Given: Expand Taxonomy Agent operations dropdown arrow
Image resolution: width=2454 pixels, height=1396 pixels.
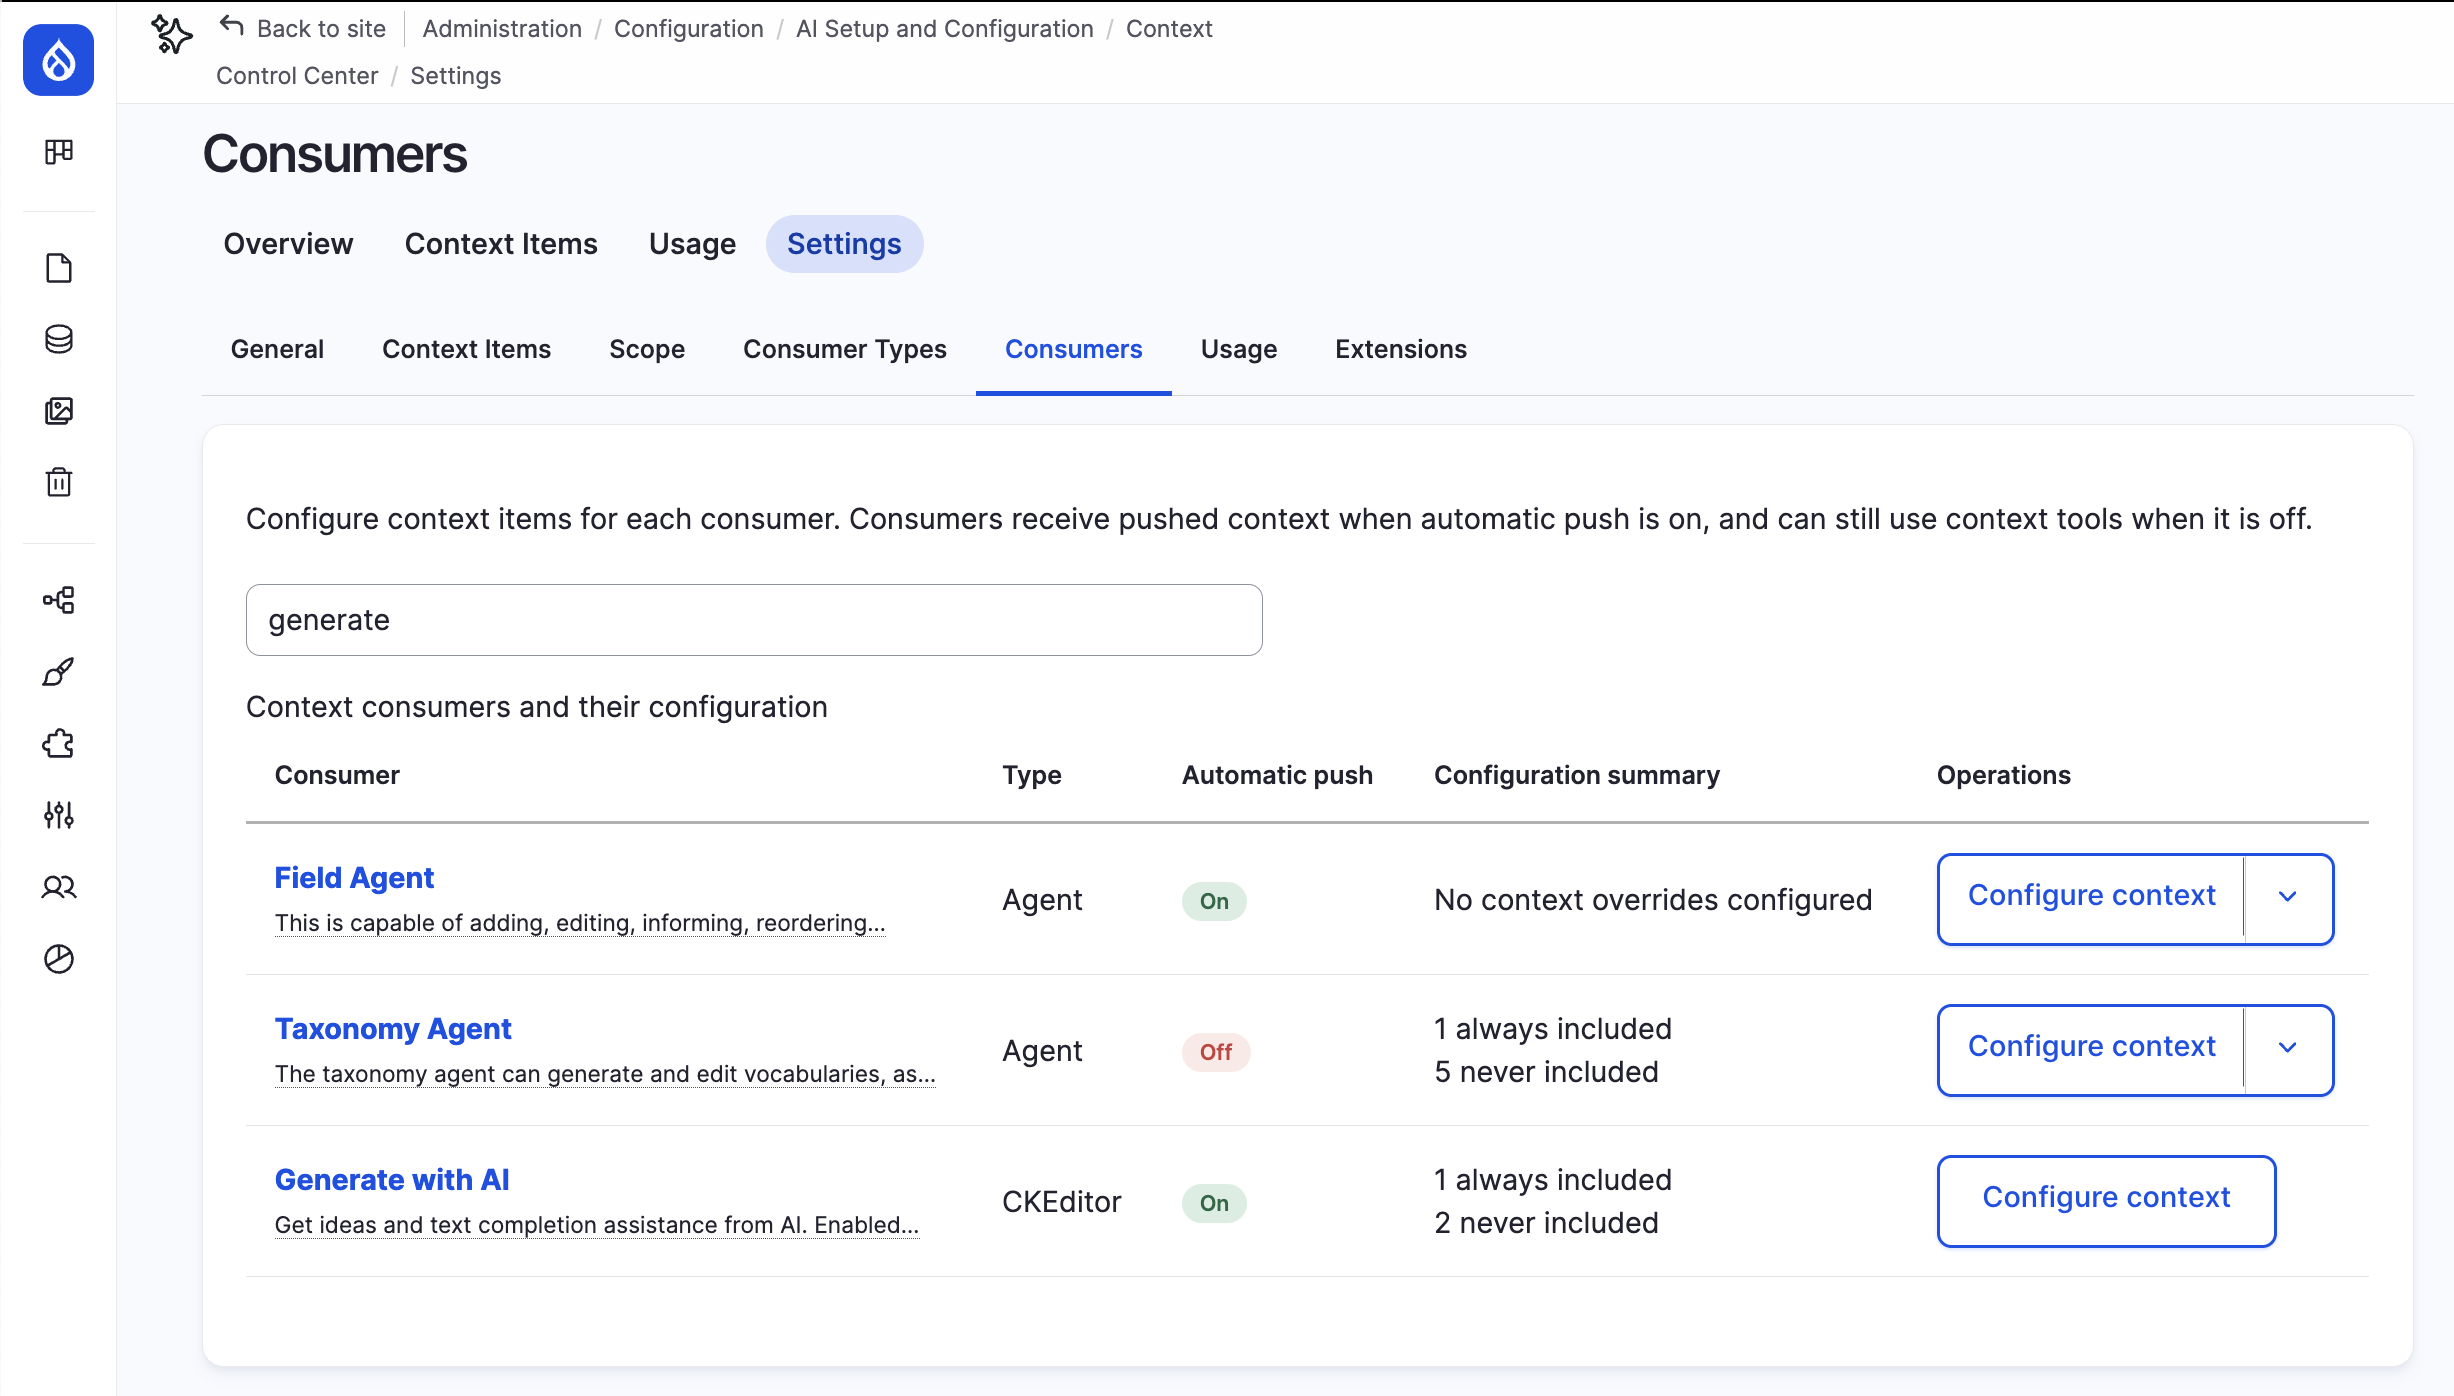Looking at the screenshot, I should point(2288,1049).
